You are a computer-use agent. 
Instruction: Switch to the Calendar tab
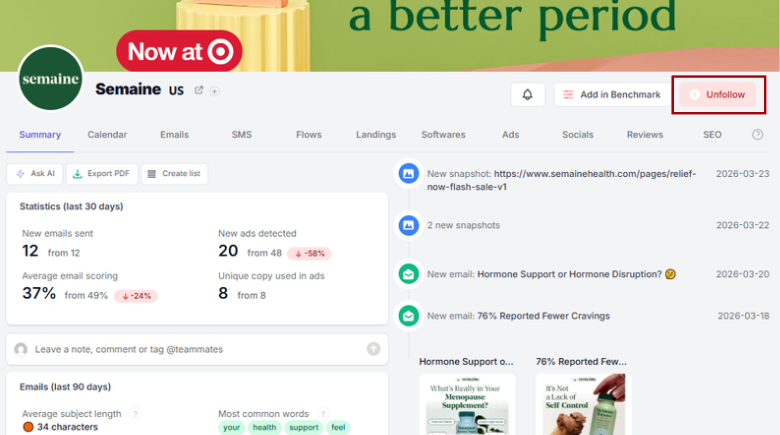[107, 134]
